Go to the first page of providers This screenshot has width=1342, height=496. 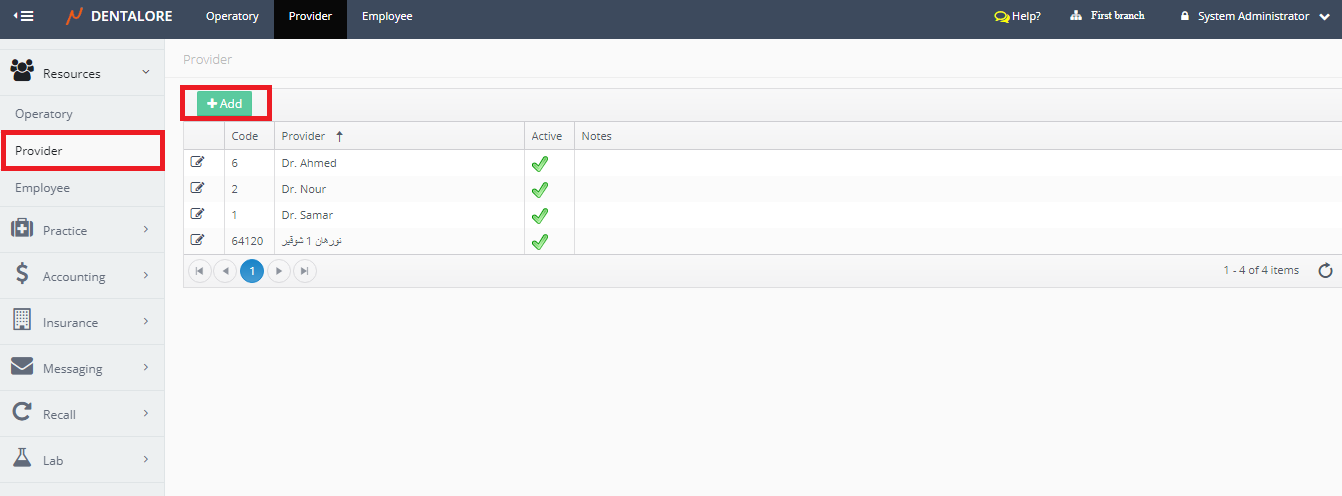pos(200,271)
